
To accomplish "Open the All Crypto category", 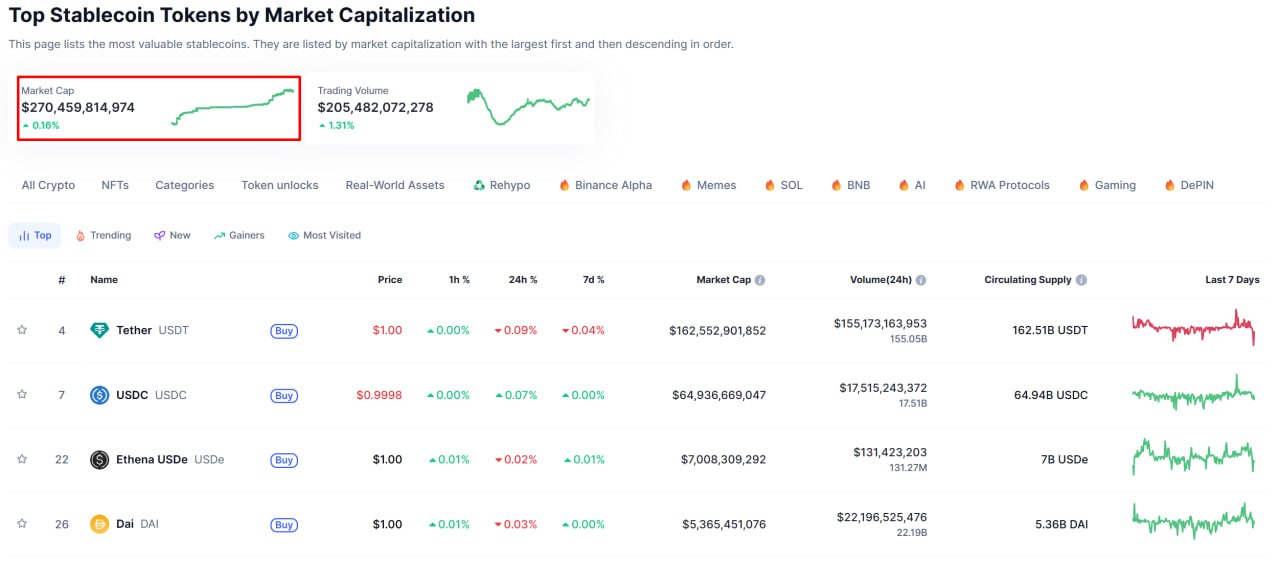I will coord(48,185).
